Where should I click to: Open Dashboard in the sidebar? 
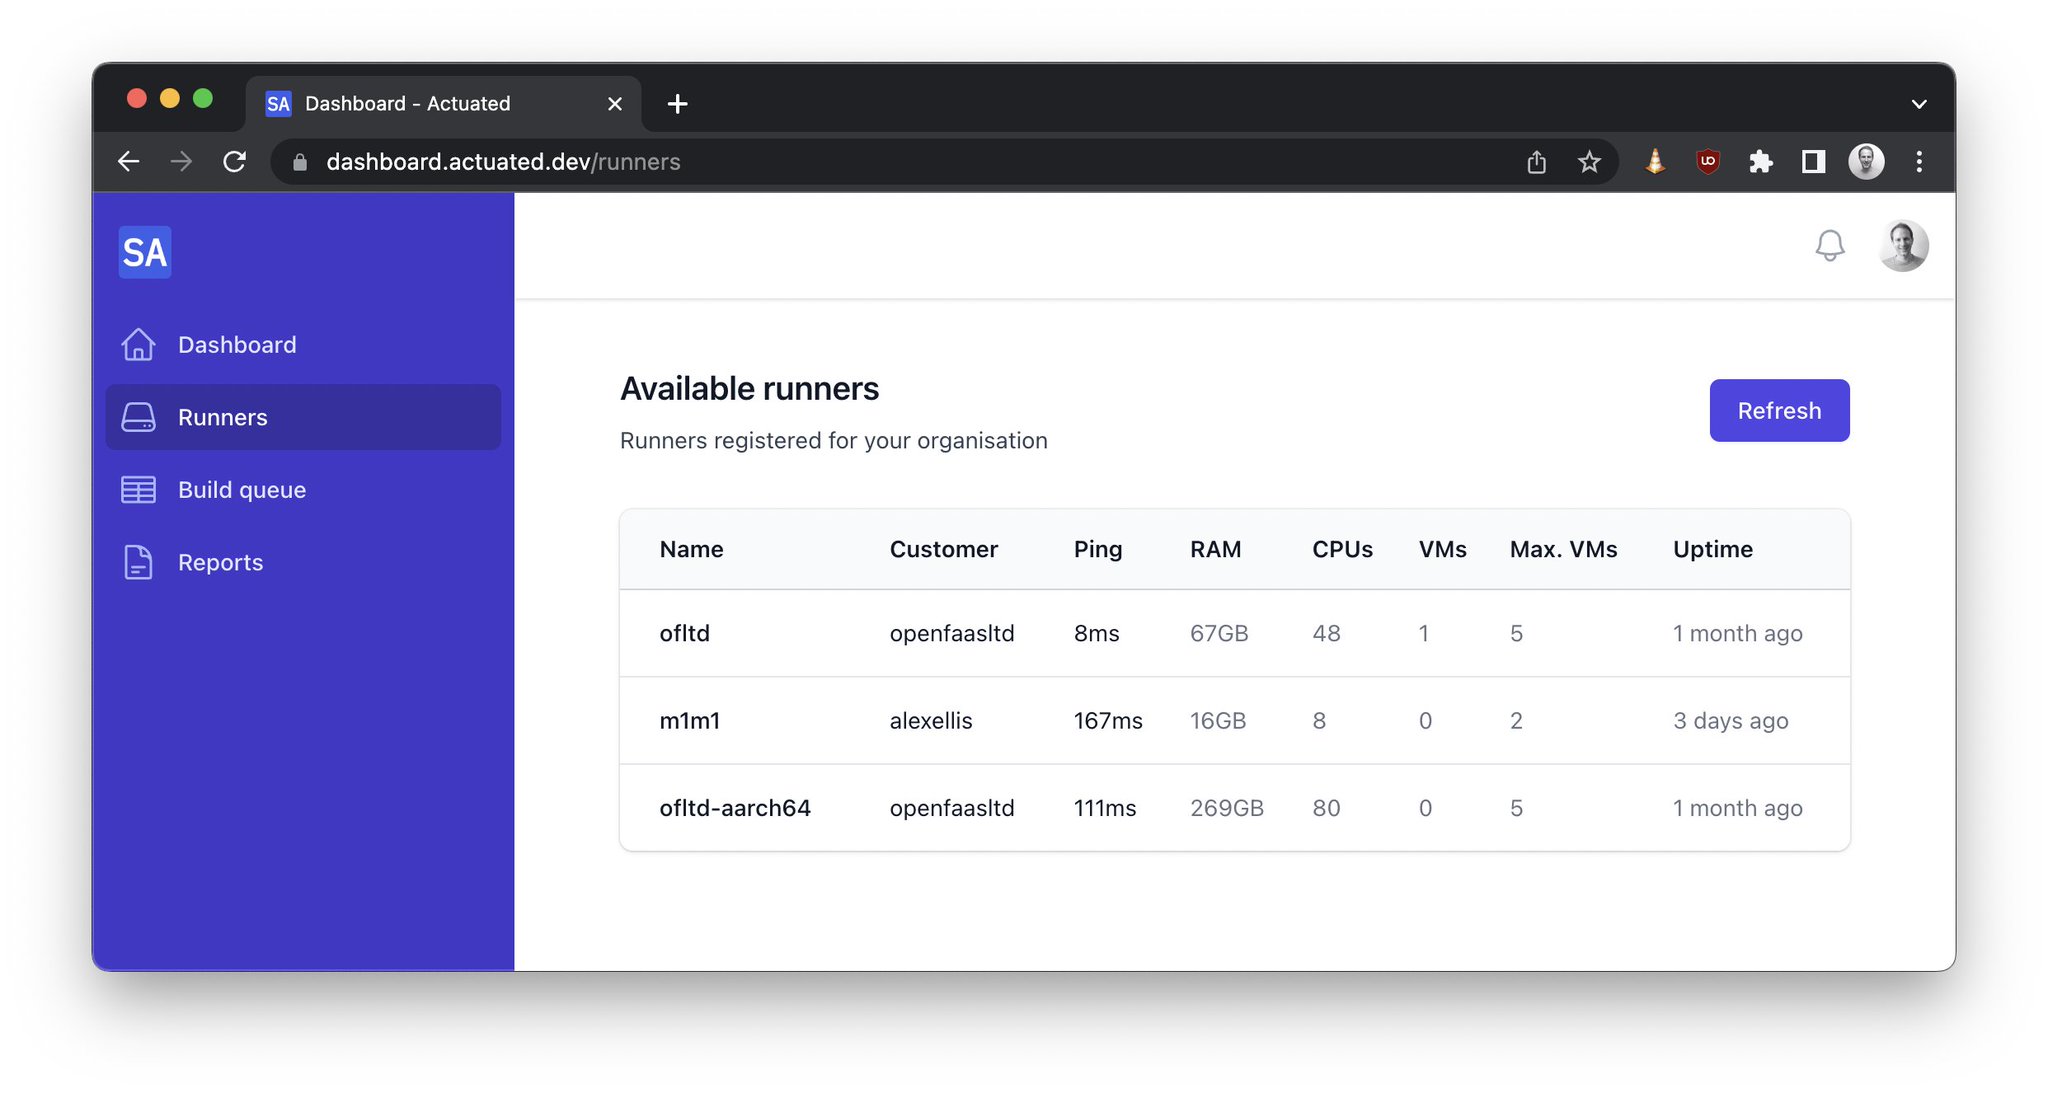pyautogui.click(x=303, y=345)
